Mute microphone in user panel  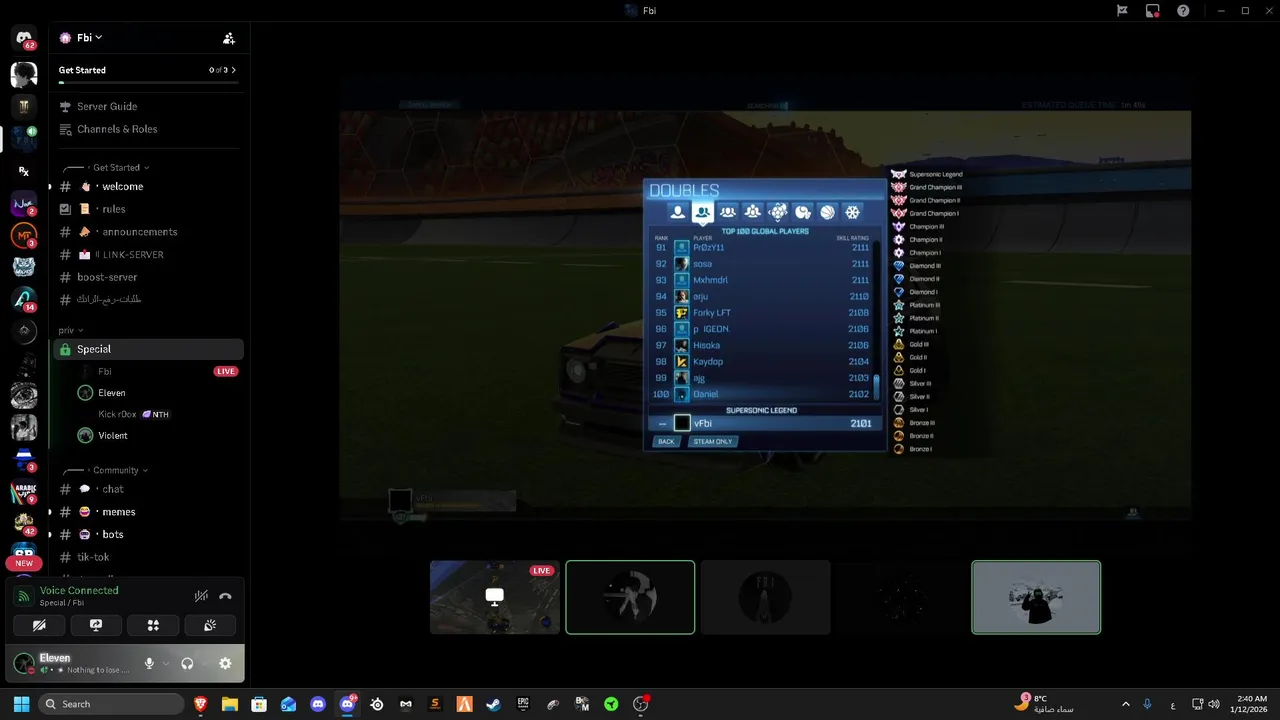[x=149, y=663]
